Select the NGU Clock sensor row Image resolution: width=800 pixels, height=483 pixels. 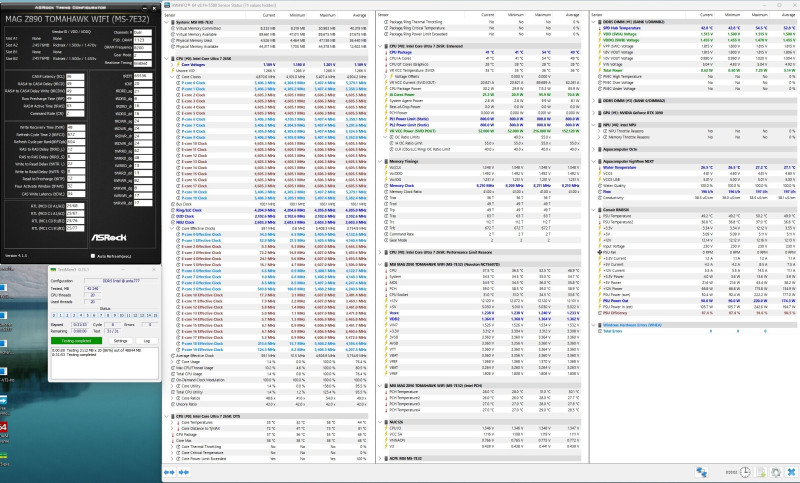[x=268, y=222]
